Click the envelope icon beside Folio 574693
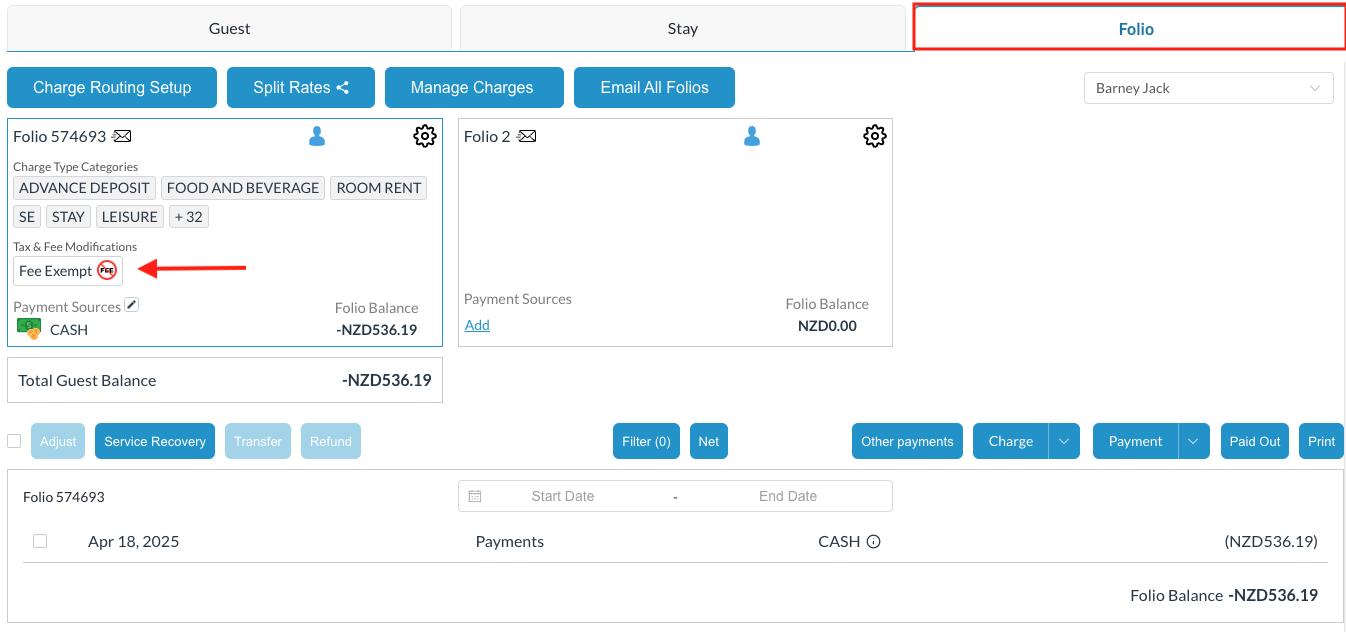The width and height of the screenshot is (1346, 634). point(122,136)
